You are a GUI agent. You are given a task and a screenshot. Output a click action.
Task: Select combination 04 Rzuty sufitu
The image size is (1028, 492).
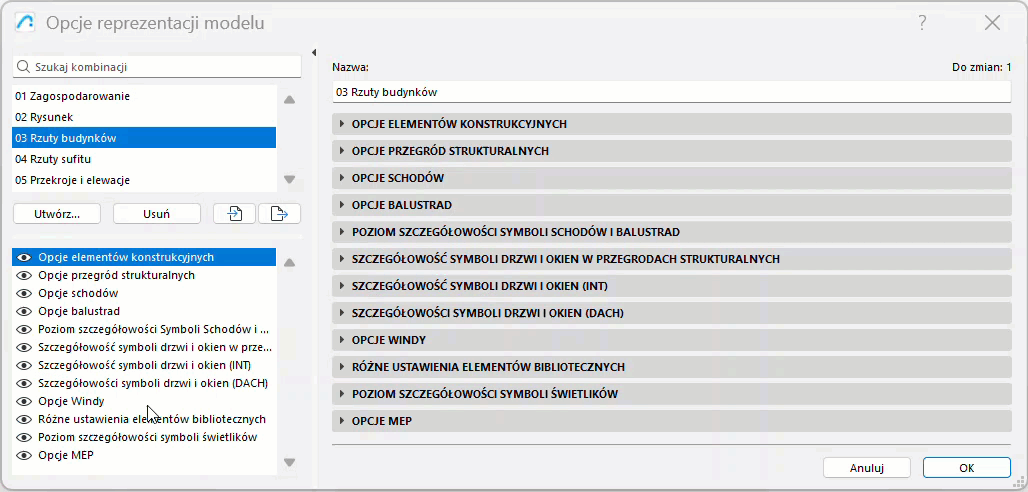(144, 159)
